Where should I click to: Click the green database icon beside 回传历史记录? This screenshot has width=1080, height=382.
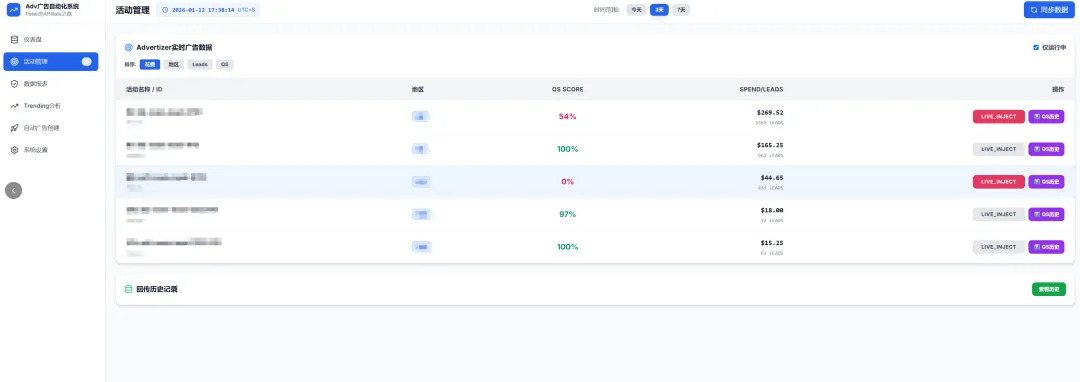(128, 289)
